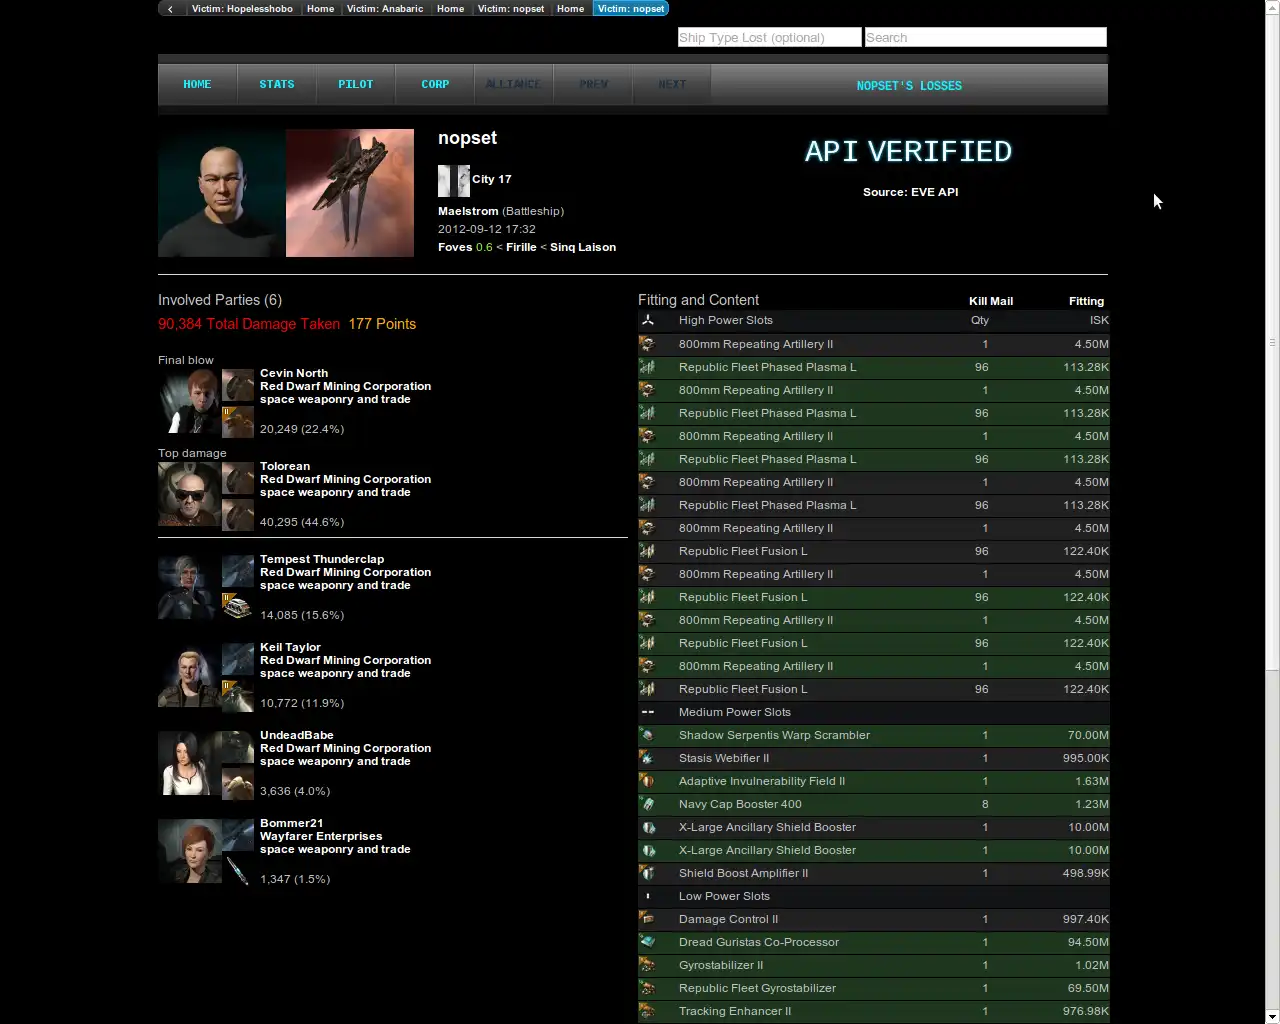Click the City 17 corporation logo
Screen dimensions: 1280x1024
pyautogui.click(x=454, y=180)
